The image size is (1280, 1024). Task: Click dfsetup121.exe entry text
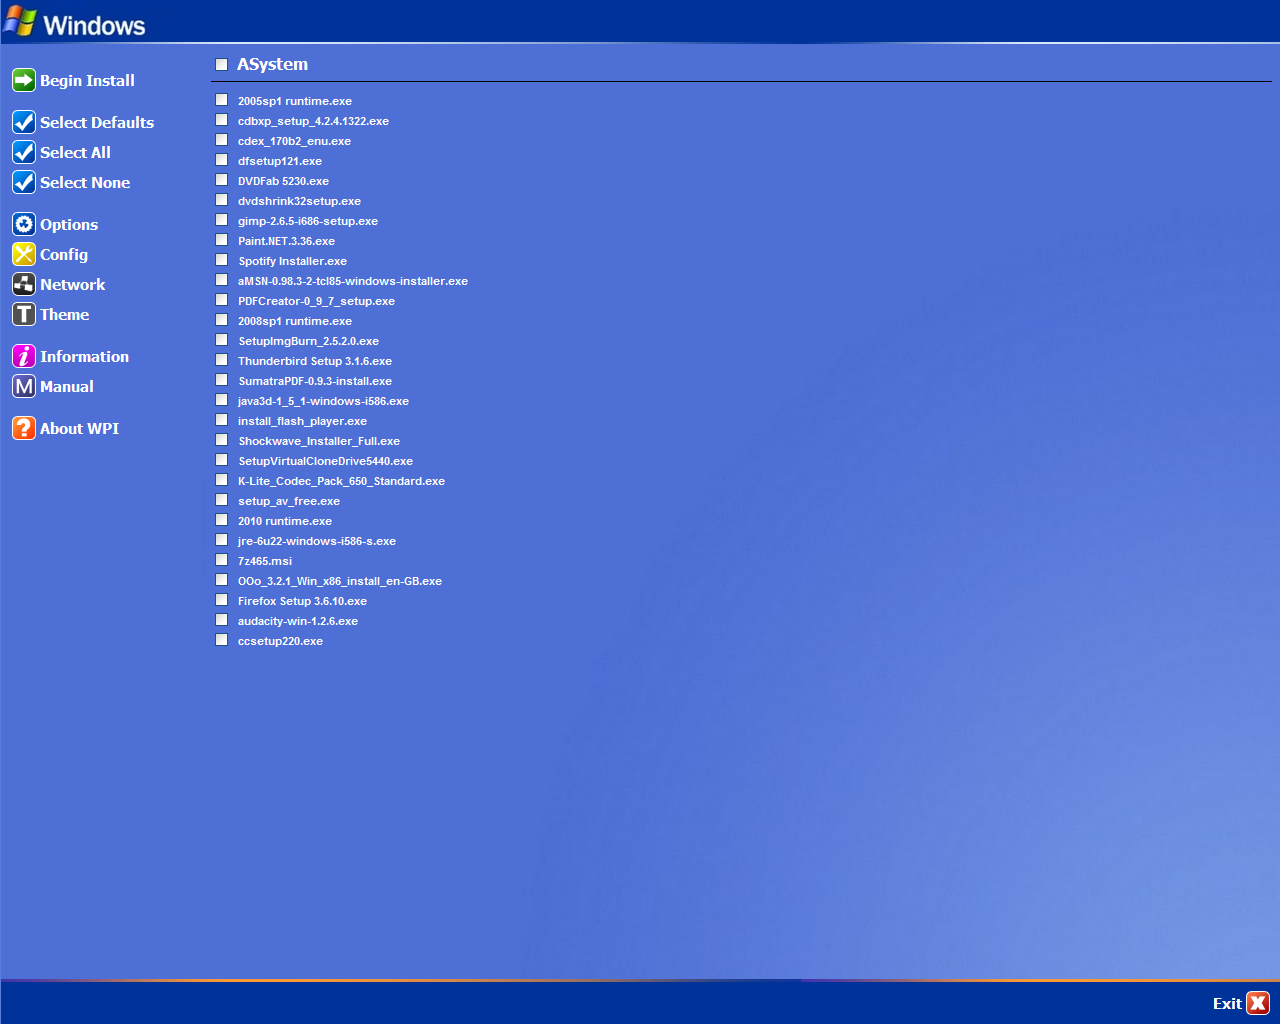pos(280,161)
